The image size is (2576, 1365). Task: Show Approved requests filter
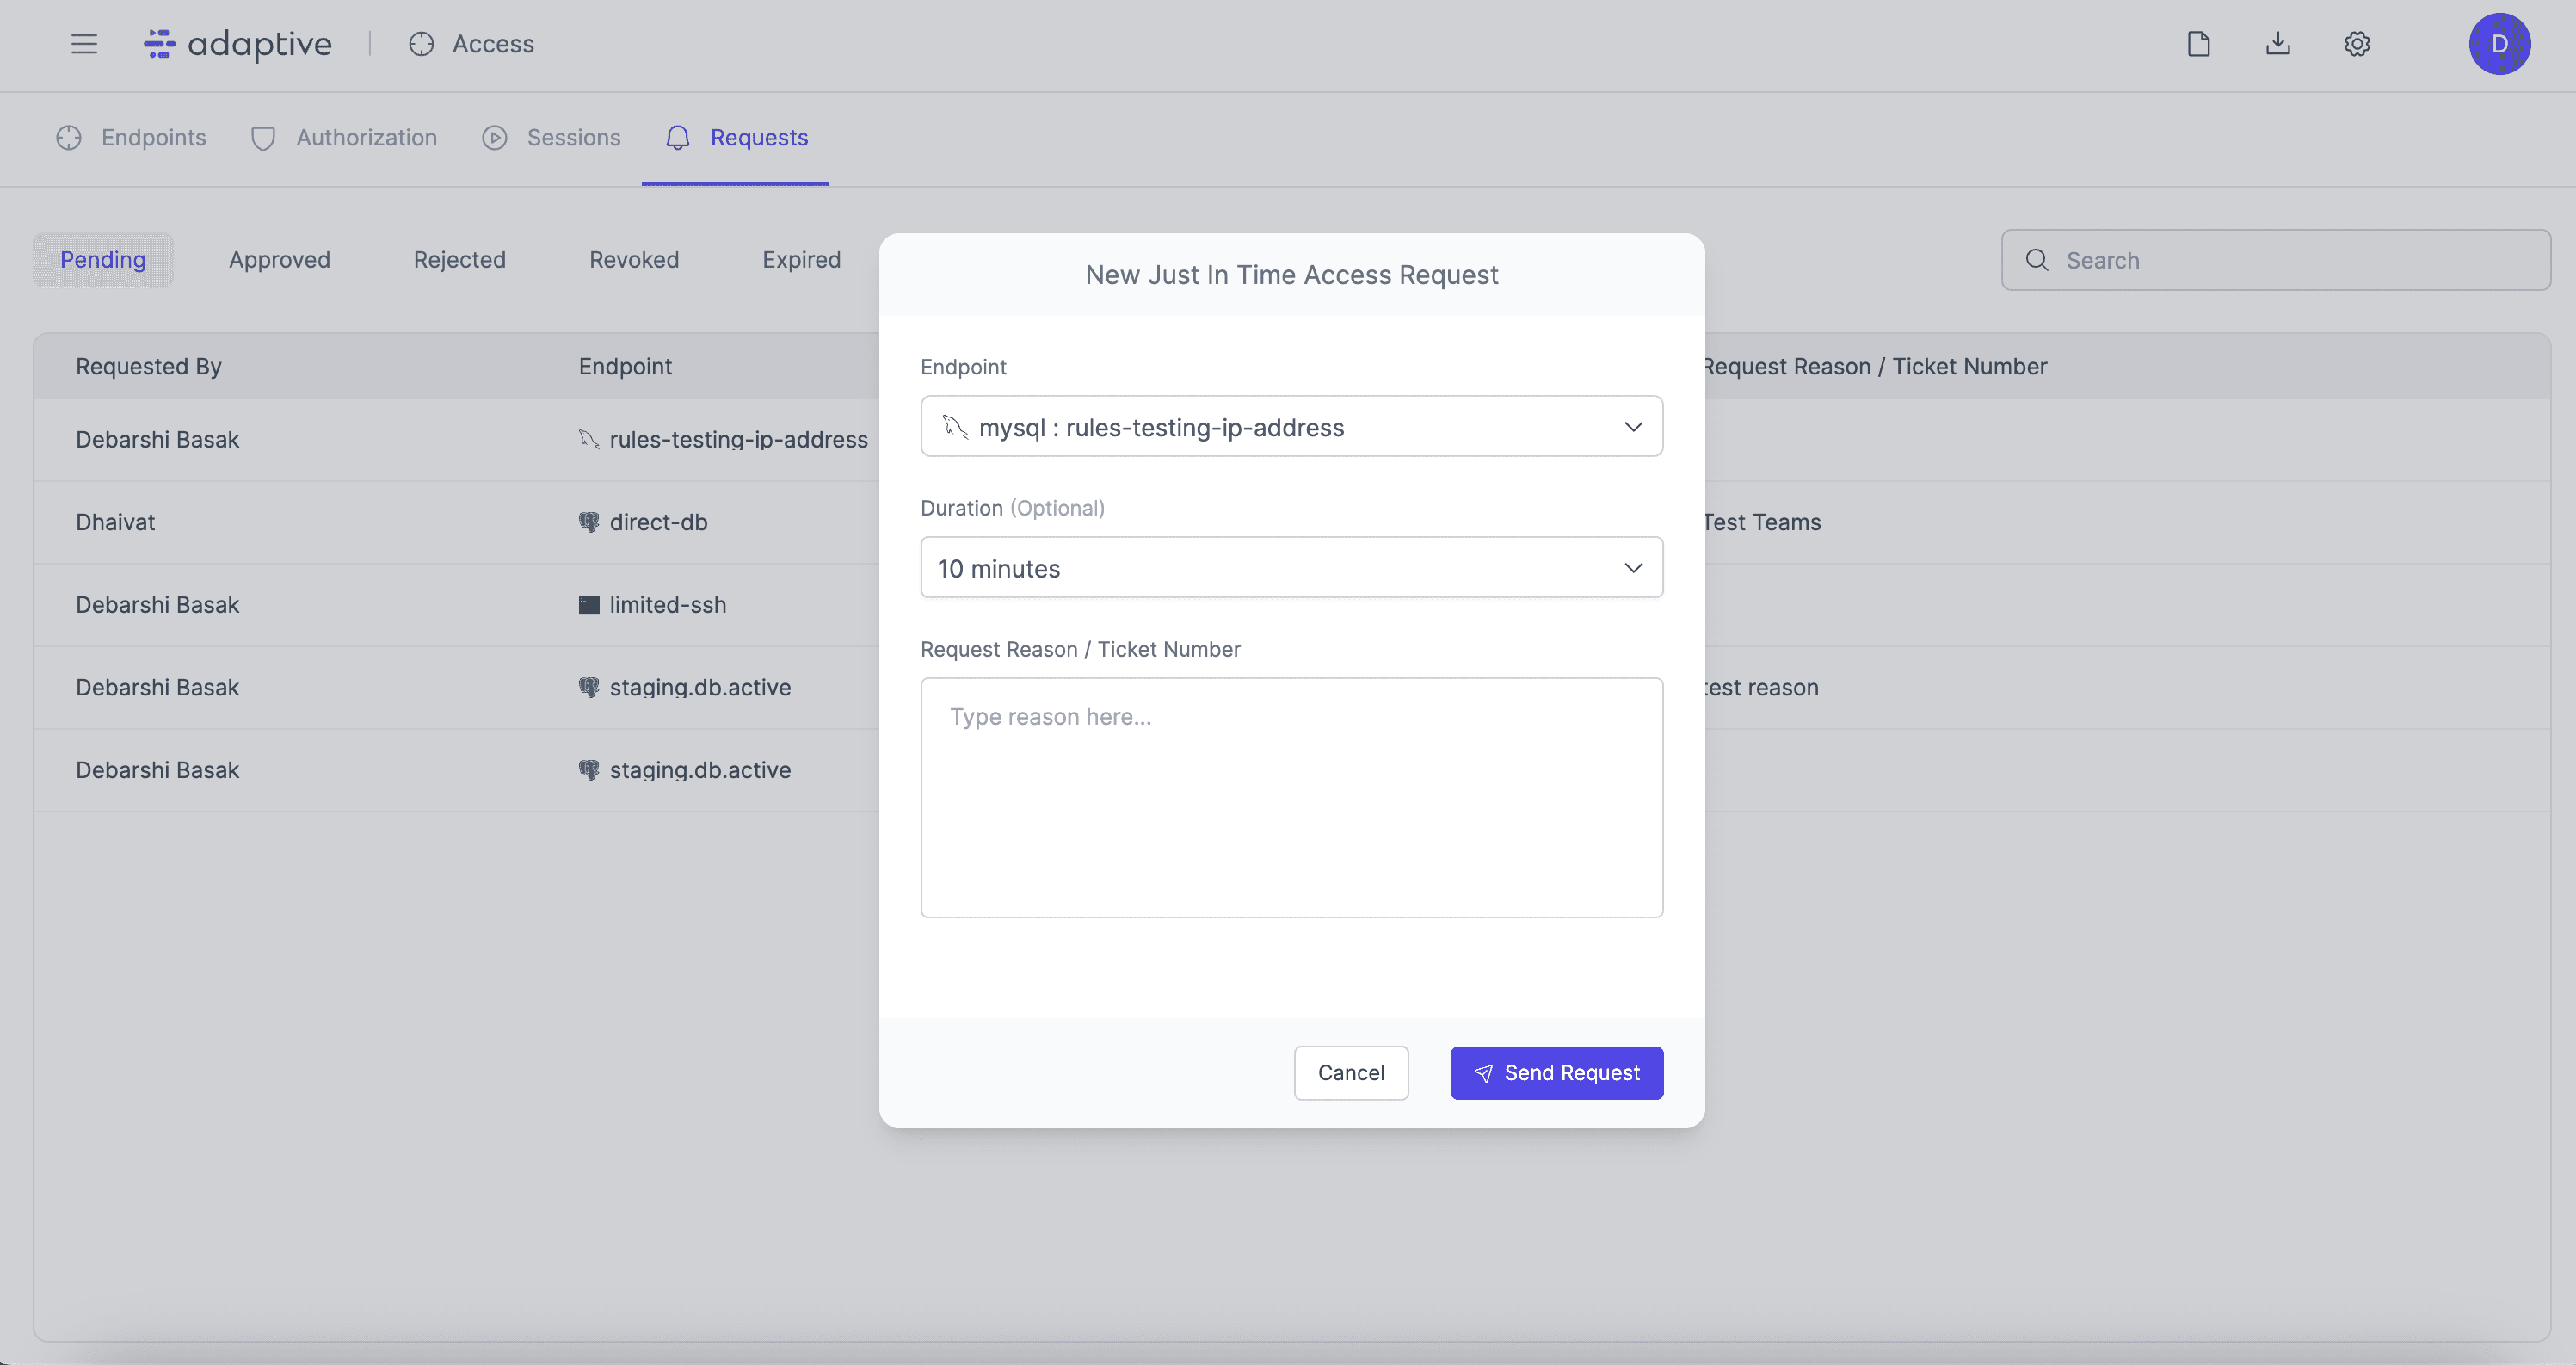[280, 260]
